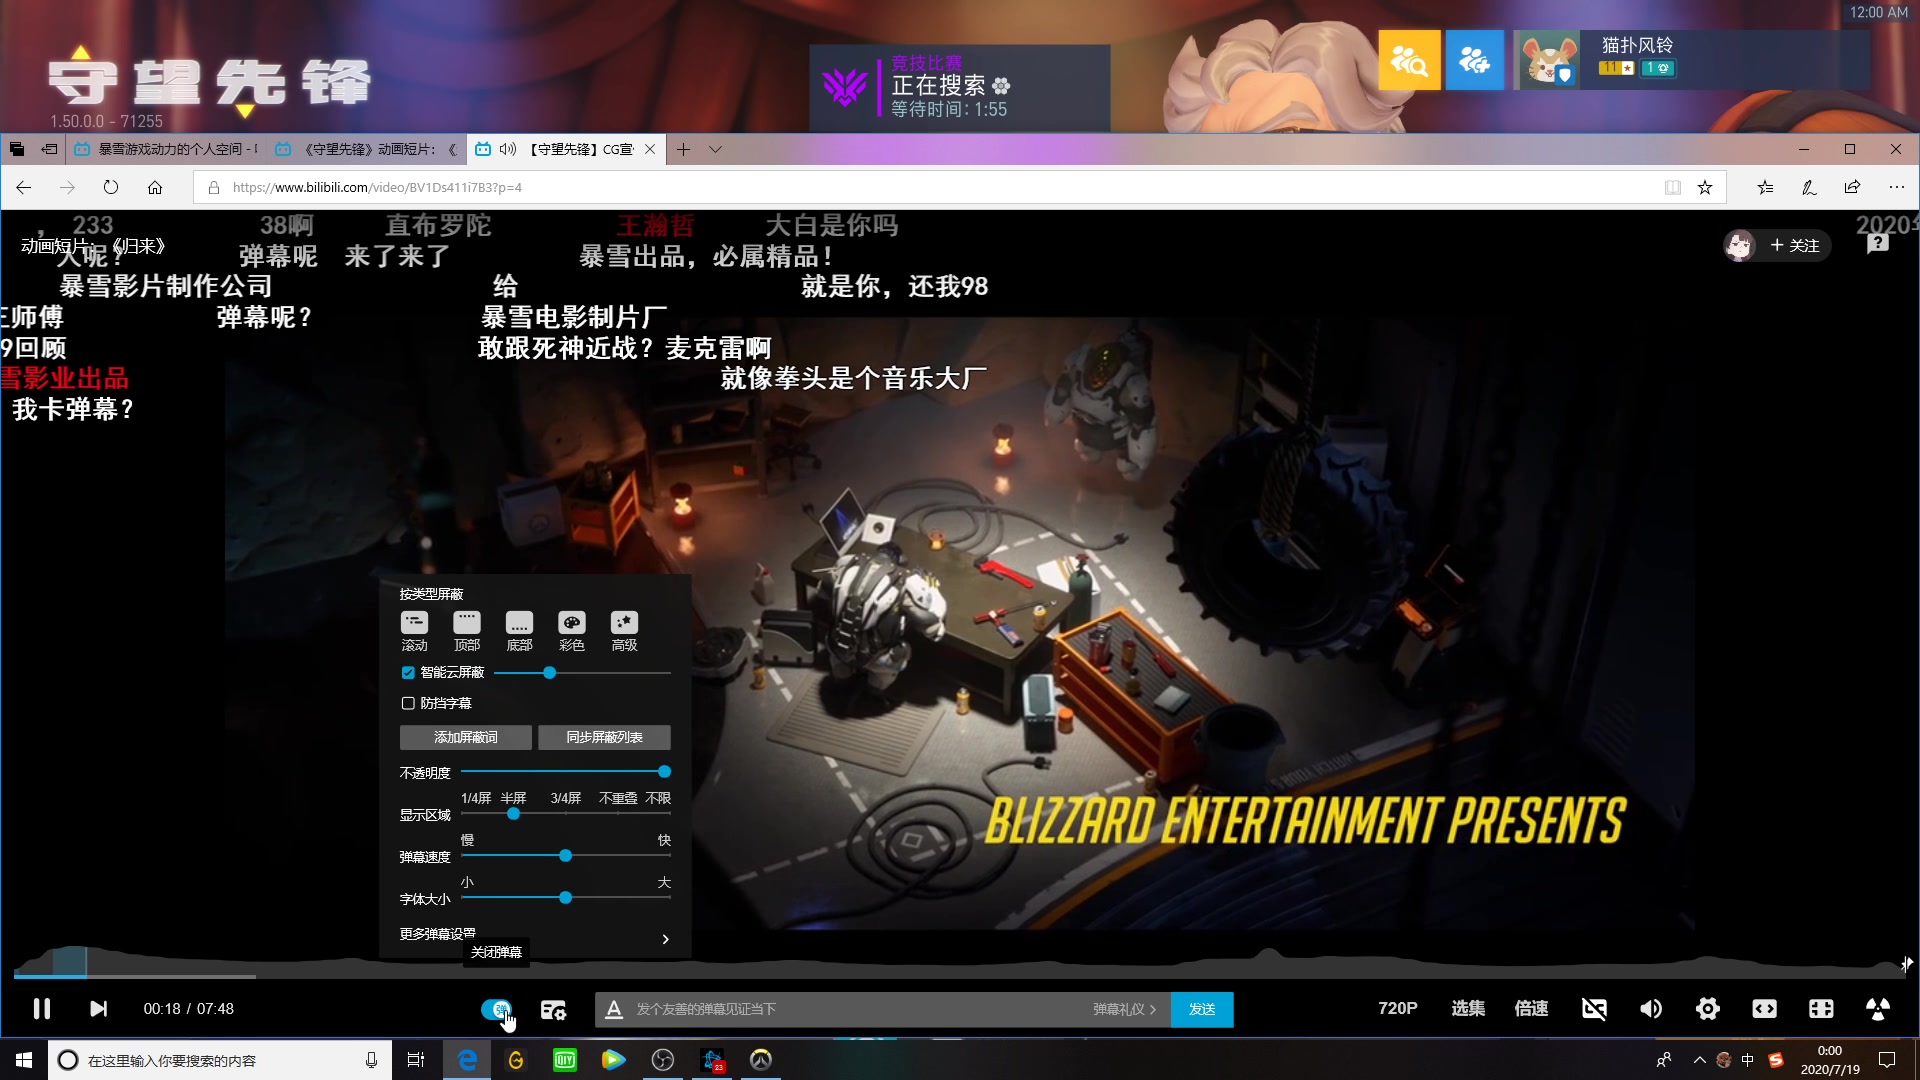Viewport: 1920px width, 1080px height.
Task: Open 720P quality selector
Action: pyautogui.click(x=1397, y=1009)
